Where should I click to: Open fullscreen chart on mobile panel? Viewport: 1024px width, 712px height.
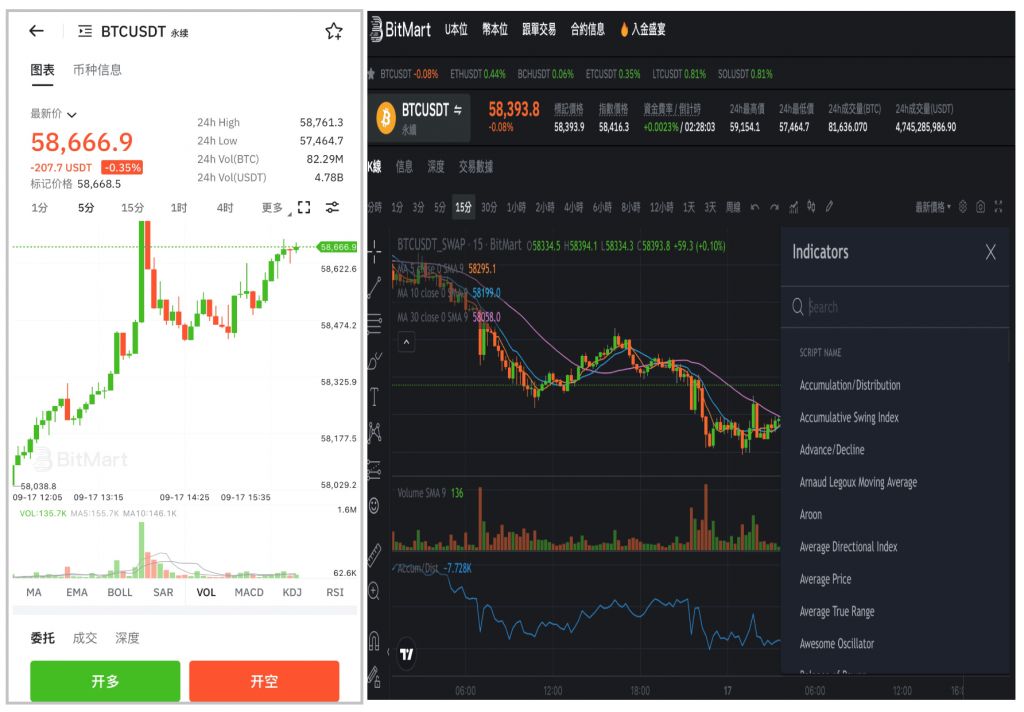[305, 207]
